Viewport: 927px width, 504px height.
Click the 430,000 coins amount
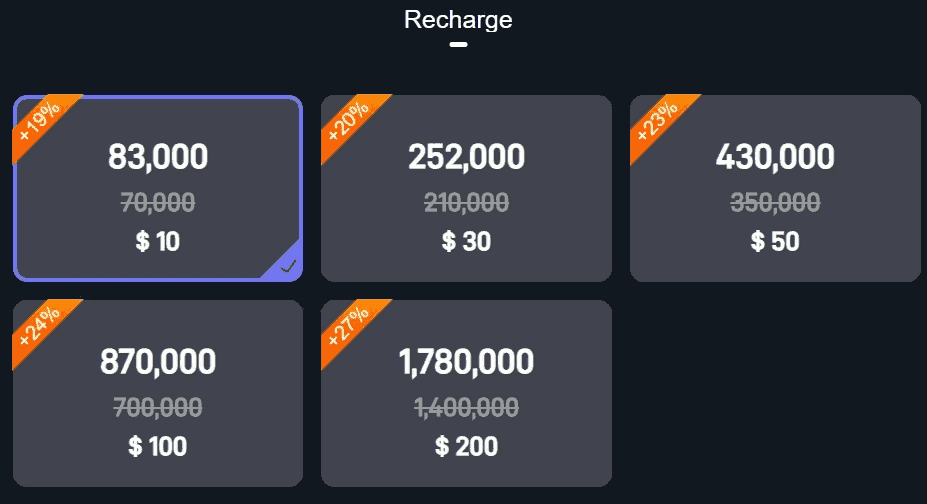pyautogui.click(x=775, y=157)
